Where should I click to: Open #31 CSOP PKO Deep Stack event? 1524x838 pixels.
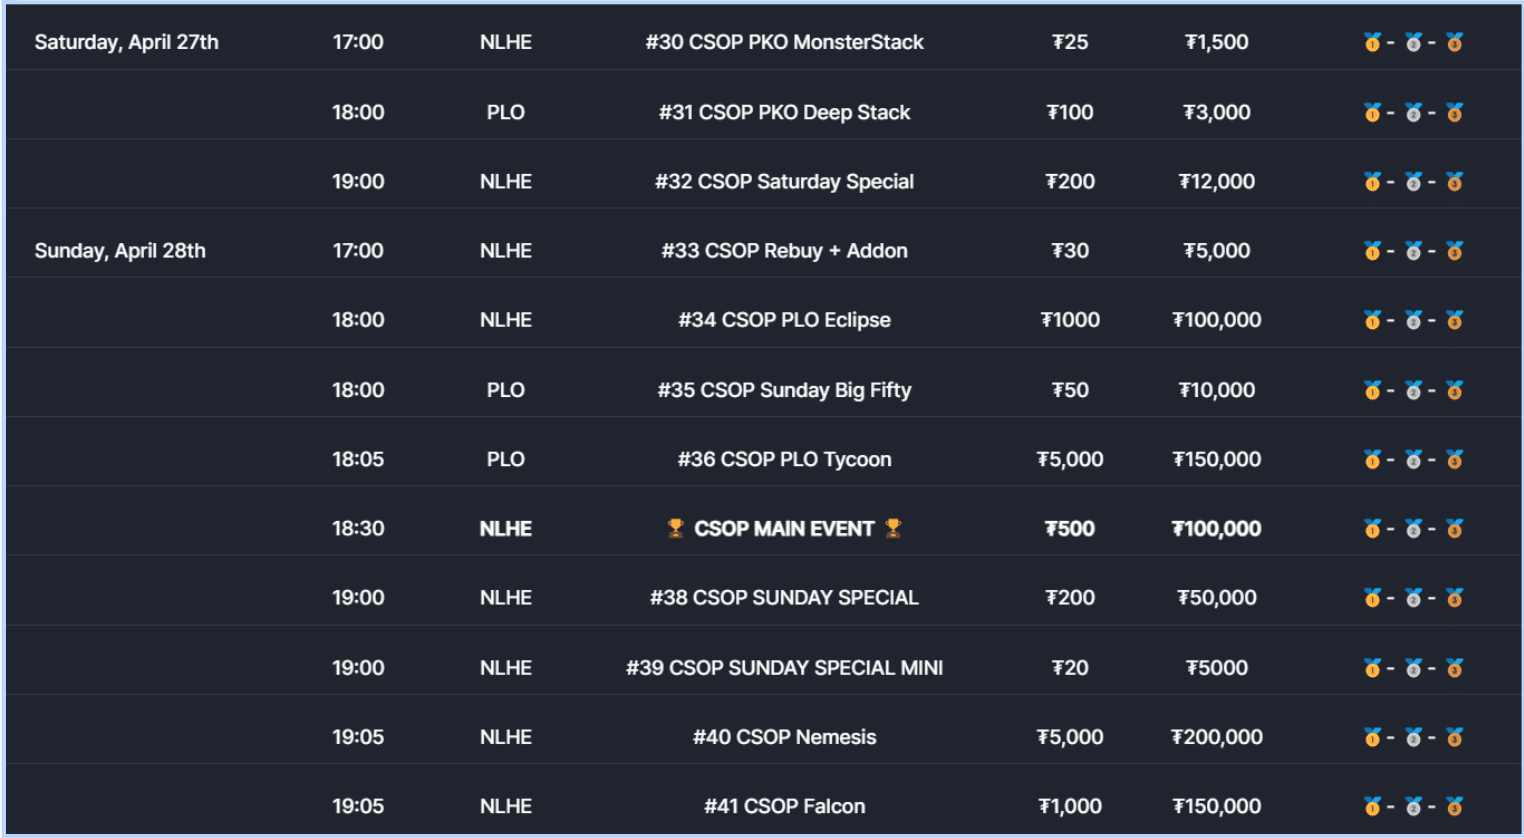(x=784, y=112)
